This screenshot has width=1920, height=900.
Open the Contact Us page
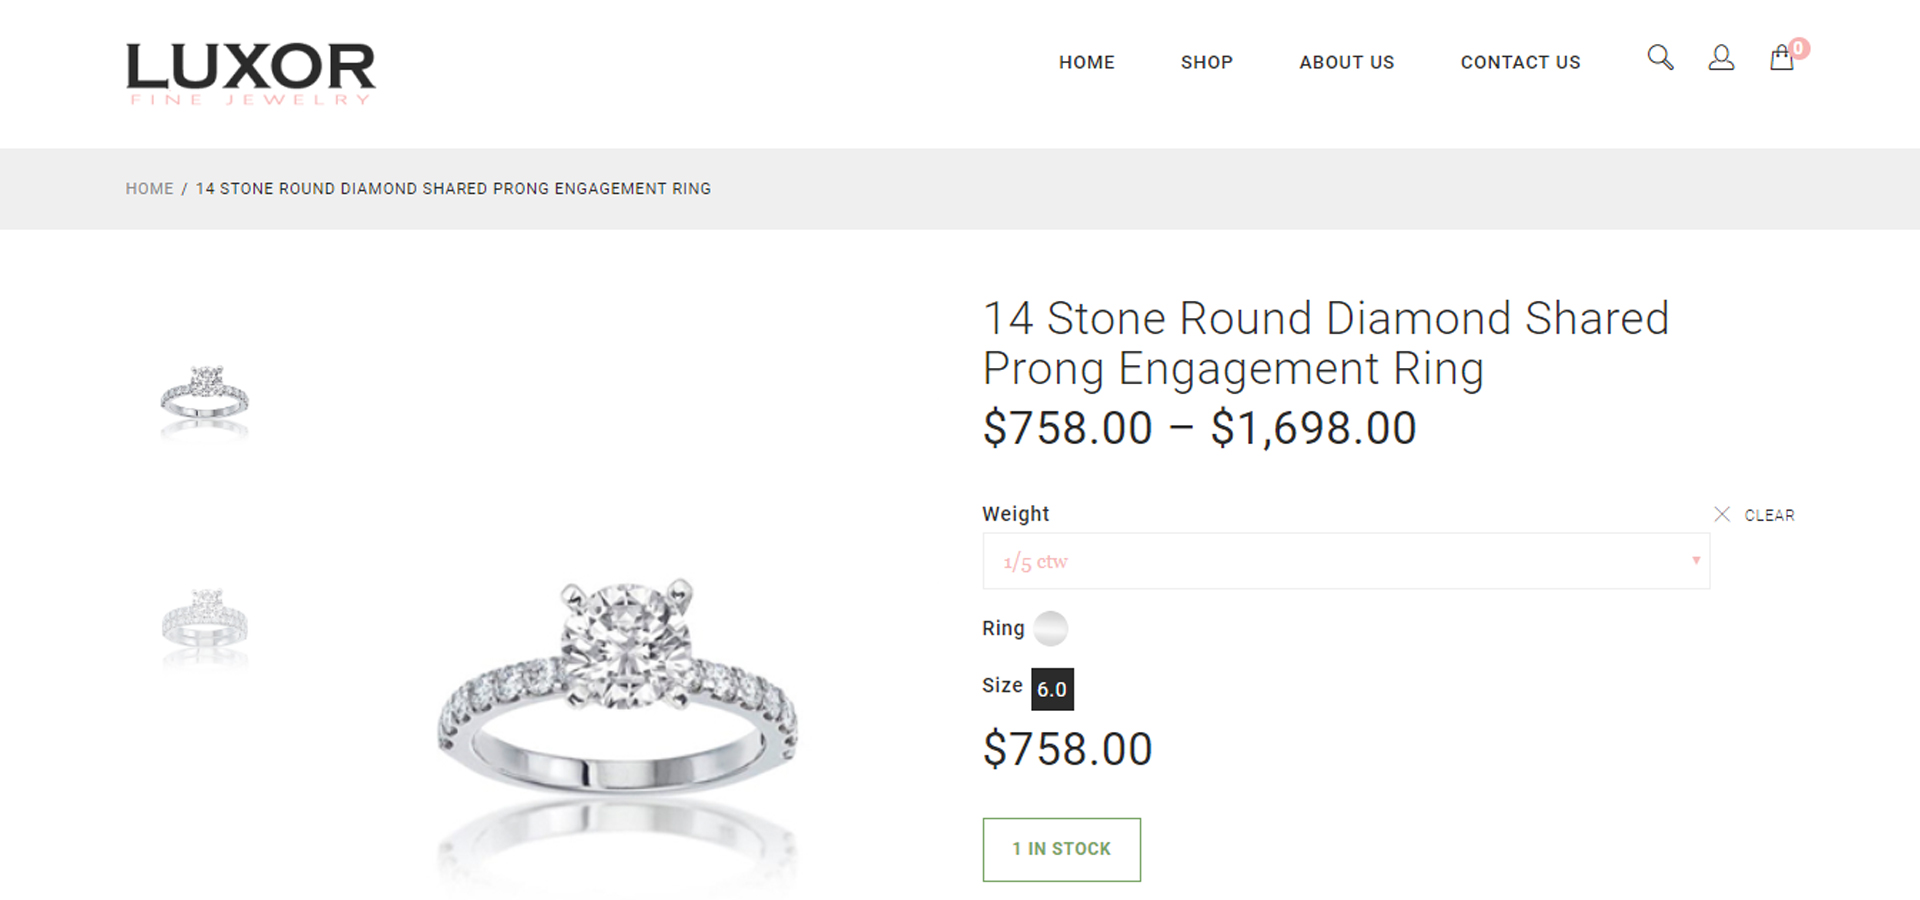tap(1520, 62)
